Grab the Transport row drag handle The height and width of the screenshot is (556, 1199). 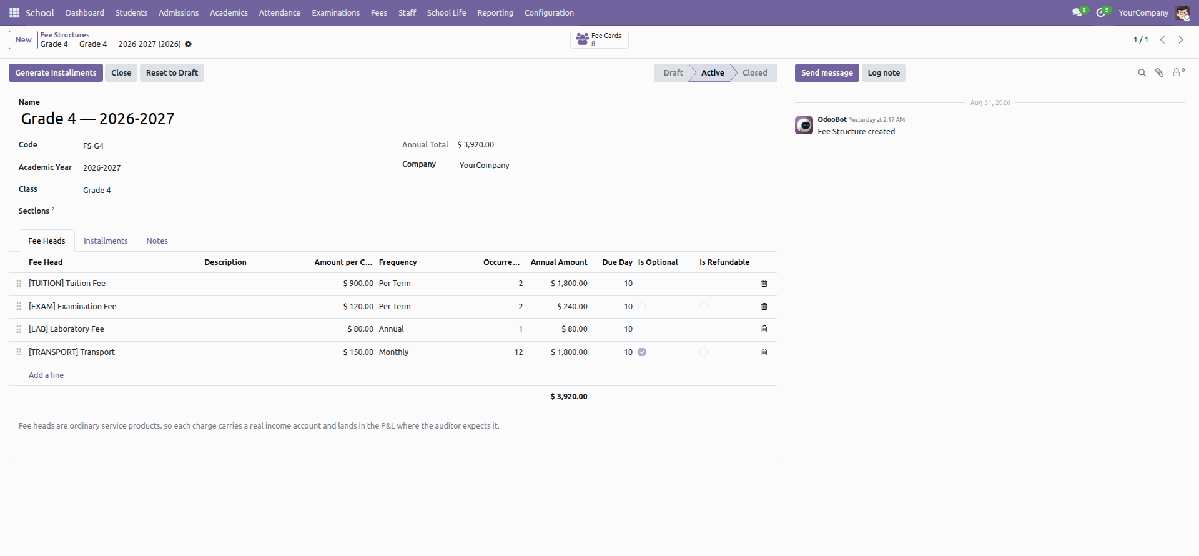coord(19,352)
